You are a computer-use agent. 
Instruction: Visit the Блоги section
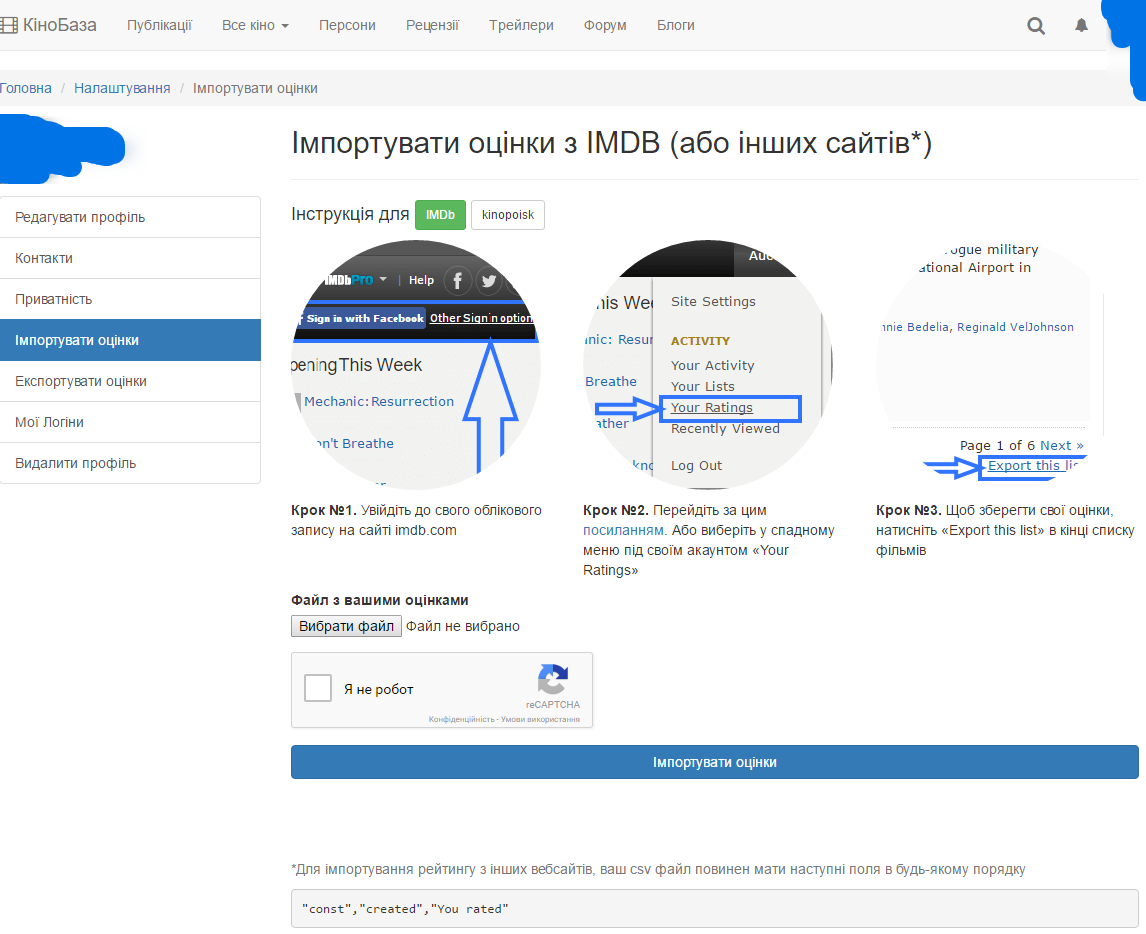(x=675, y=26)
